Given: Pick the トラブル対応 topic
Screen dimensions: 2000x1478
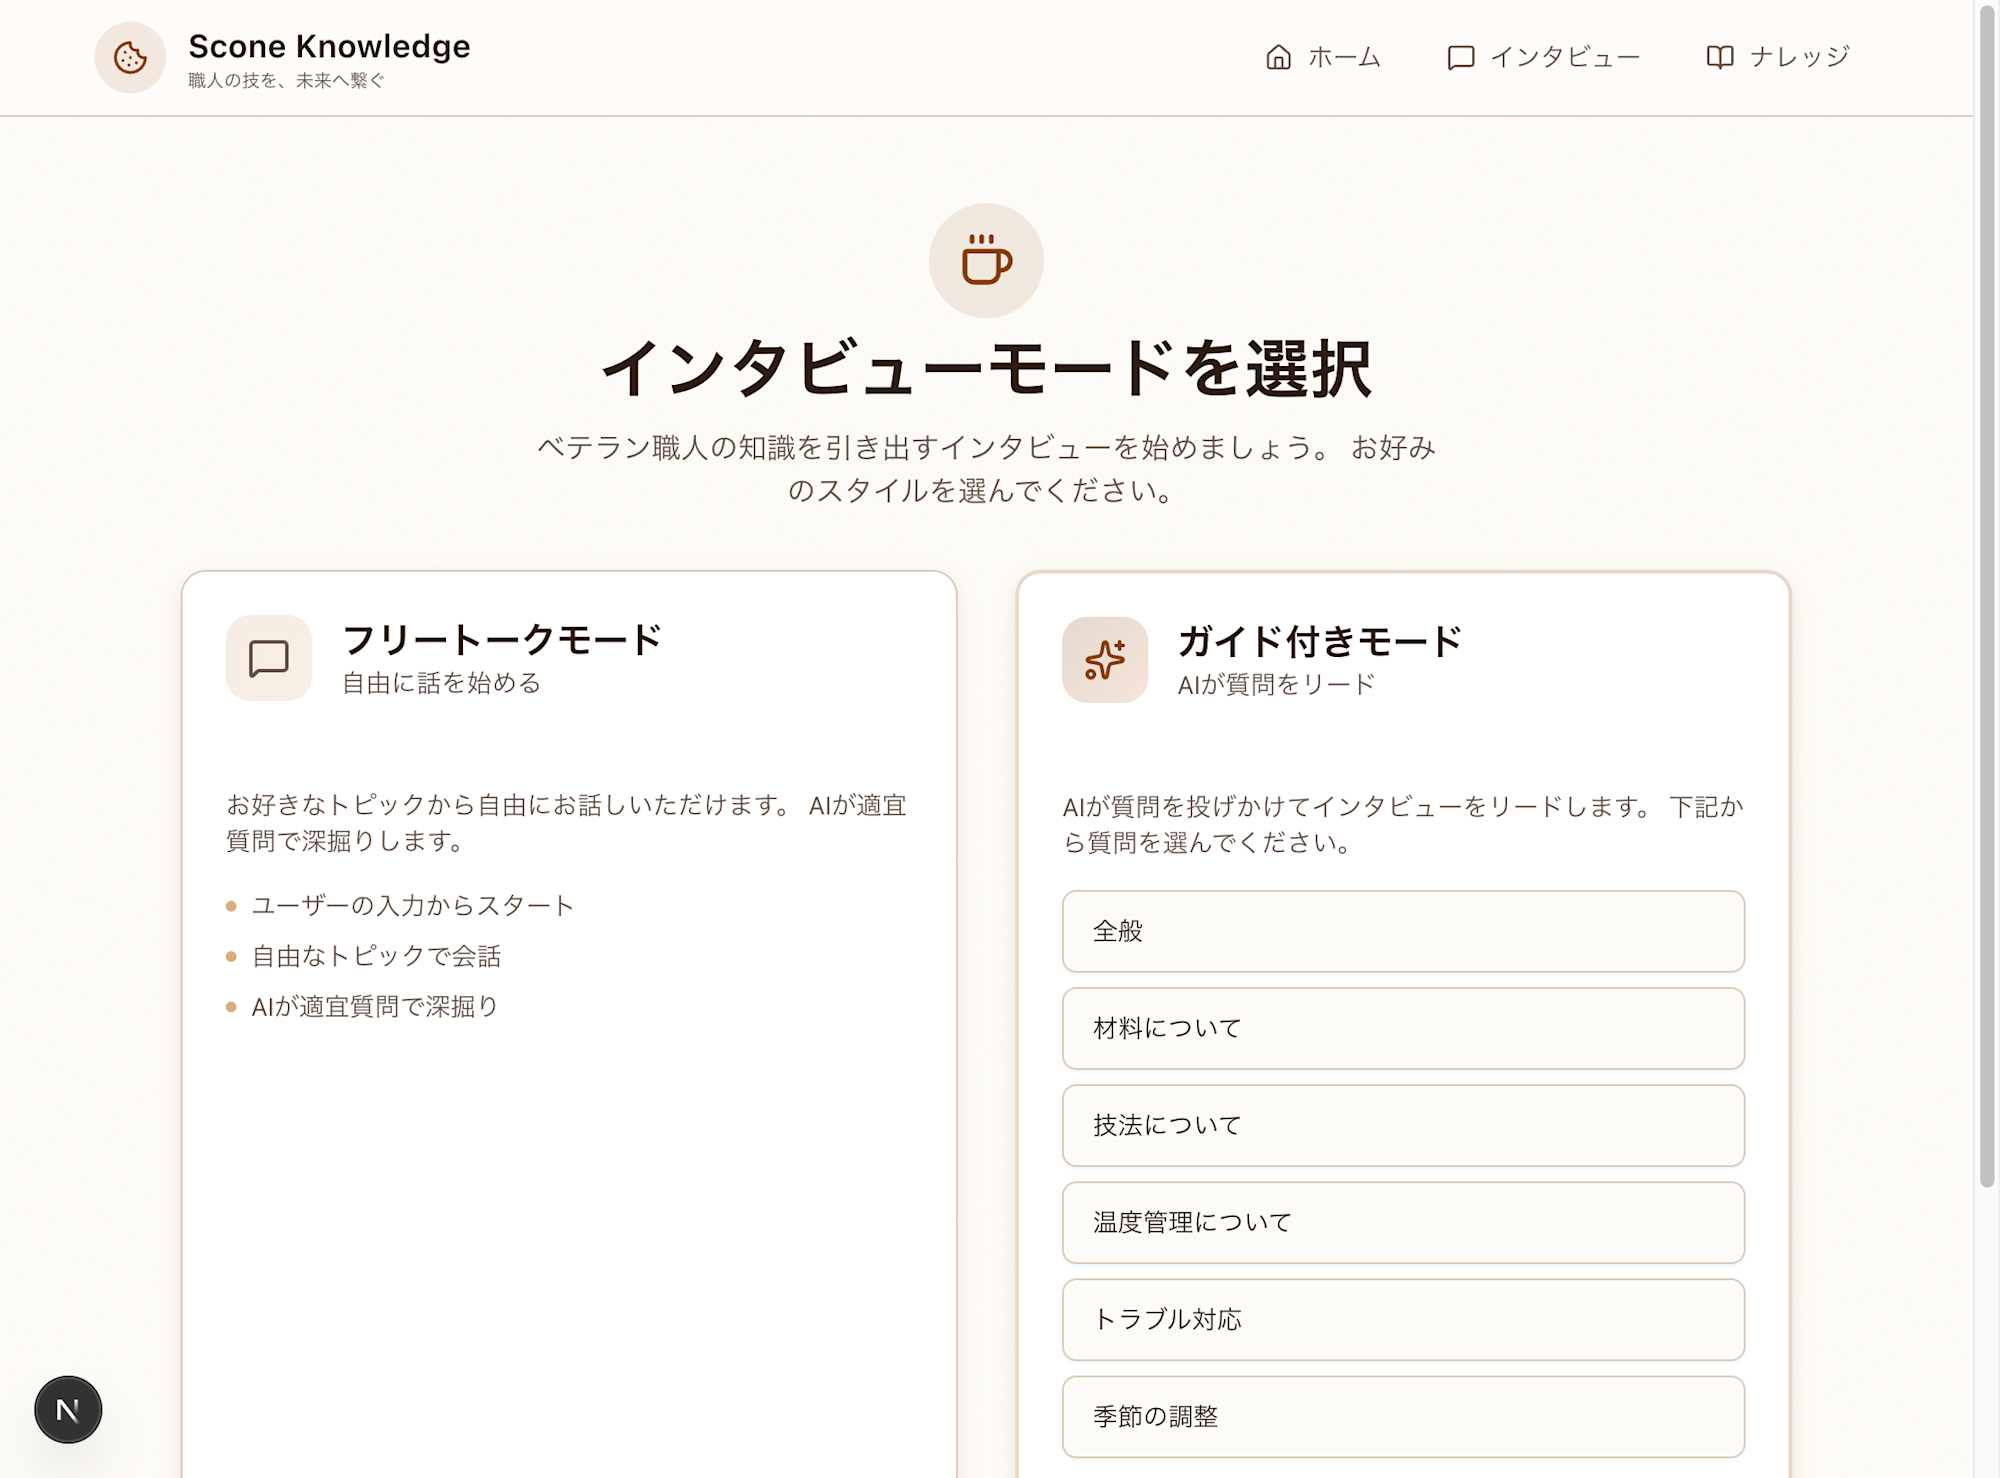Looking at the screenshot, I should click(1402, 1319).
